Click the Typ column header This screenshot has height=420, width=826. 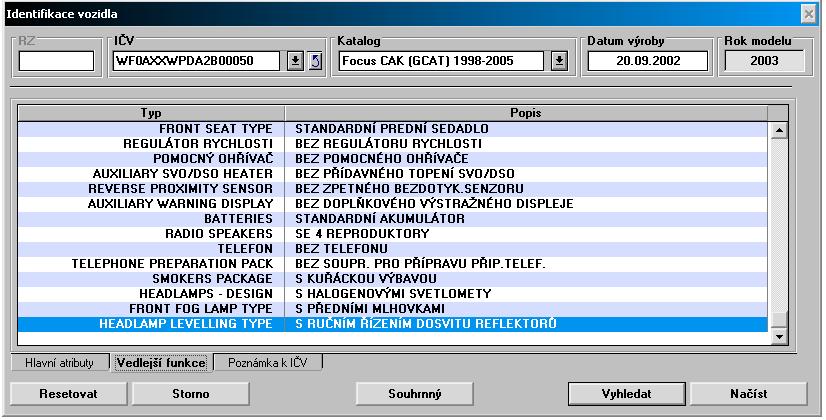[152, 113]
